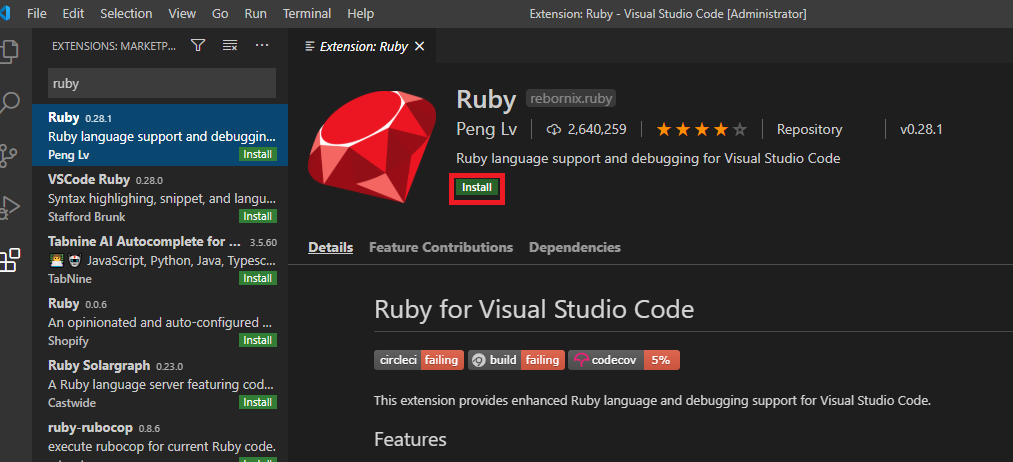Open the extensions panel more actions menu
This screenshot has width=1013, height=462.
[262, 45]
